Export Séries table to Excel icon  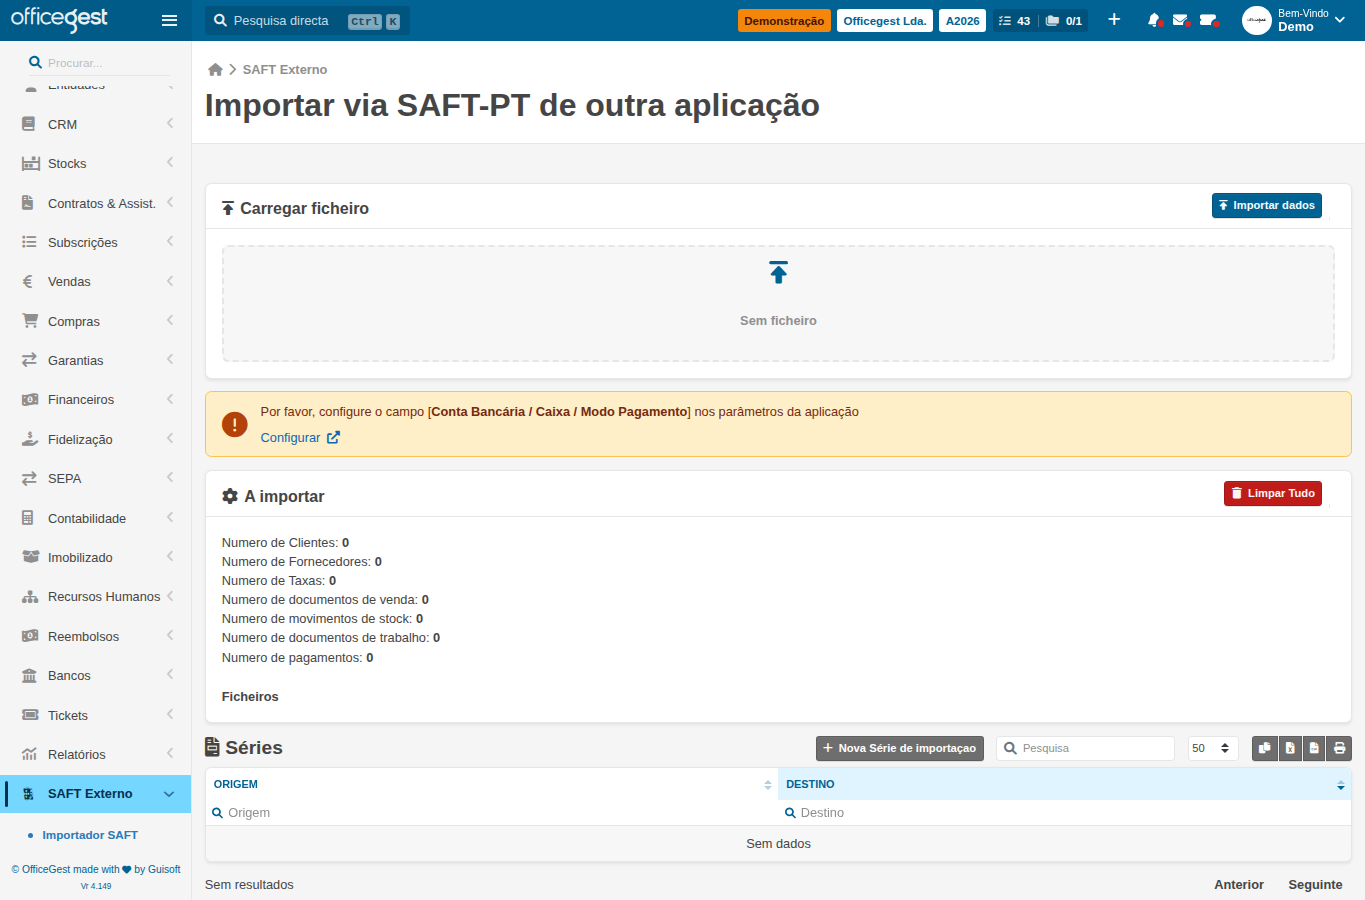click(x=1290, y=748)
